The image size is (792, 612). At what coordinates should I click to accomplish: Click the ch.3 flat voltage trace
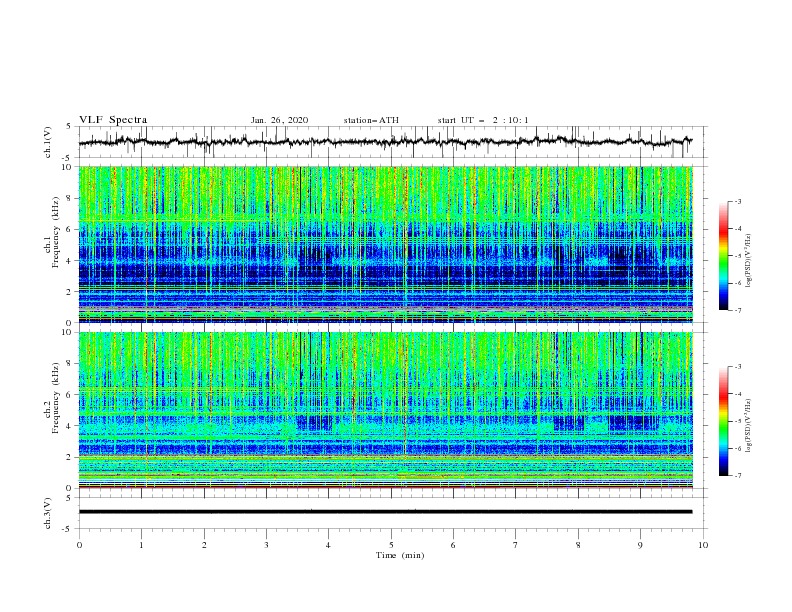pyautogui.click(x=385, y=512)
